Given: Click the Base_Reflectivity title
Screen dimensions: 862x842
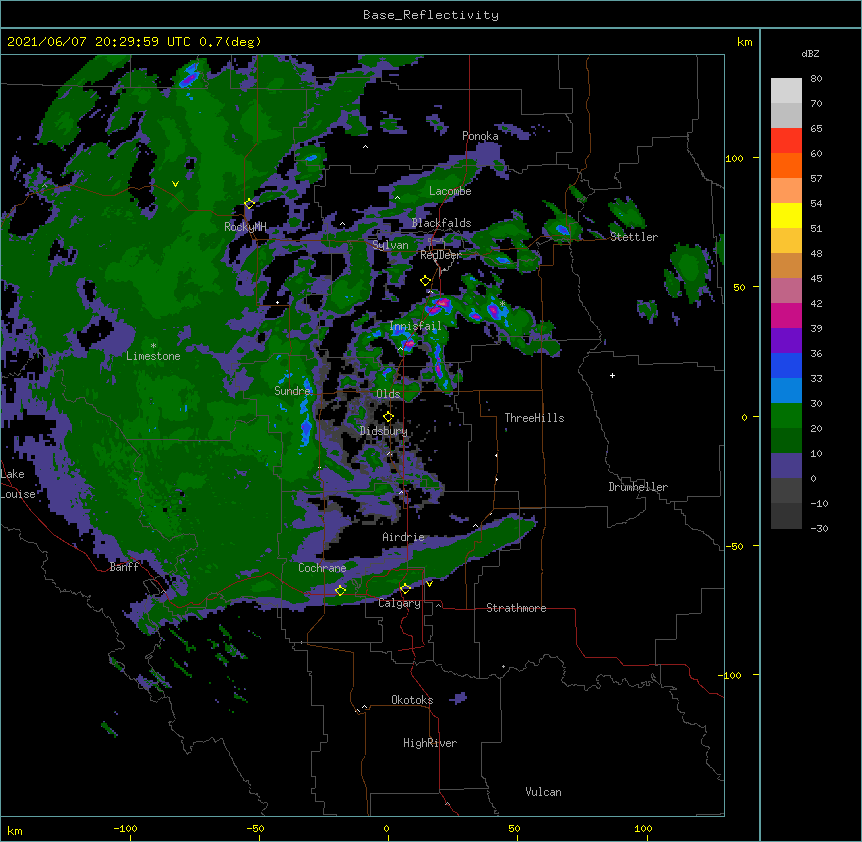Looking at the screenshot, I should click(431, 15).
